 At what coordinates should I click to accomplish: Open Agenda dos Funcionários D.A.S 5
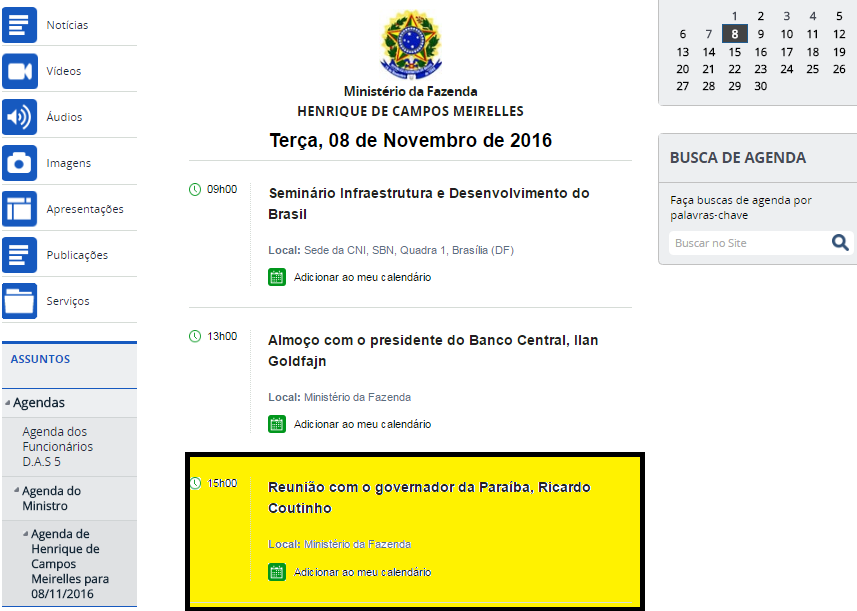pyautogui.click(x=57, y=446)
